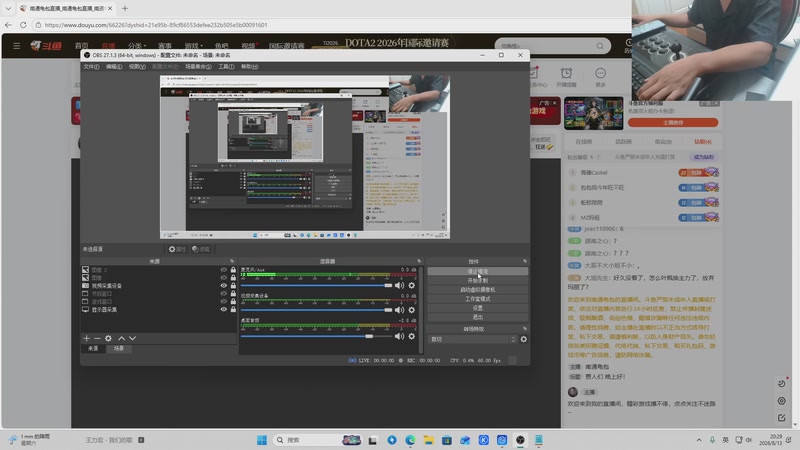
Task: Toggle lock of 图像 2 source
Action: coord(233,269)
